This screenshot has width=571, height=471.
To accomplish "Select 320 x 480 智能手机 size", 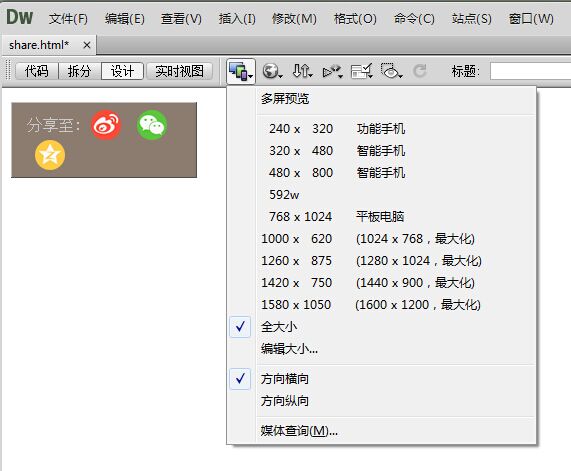I will click(381, 151).
